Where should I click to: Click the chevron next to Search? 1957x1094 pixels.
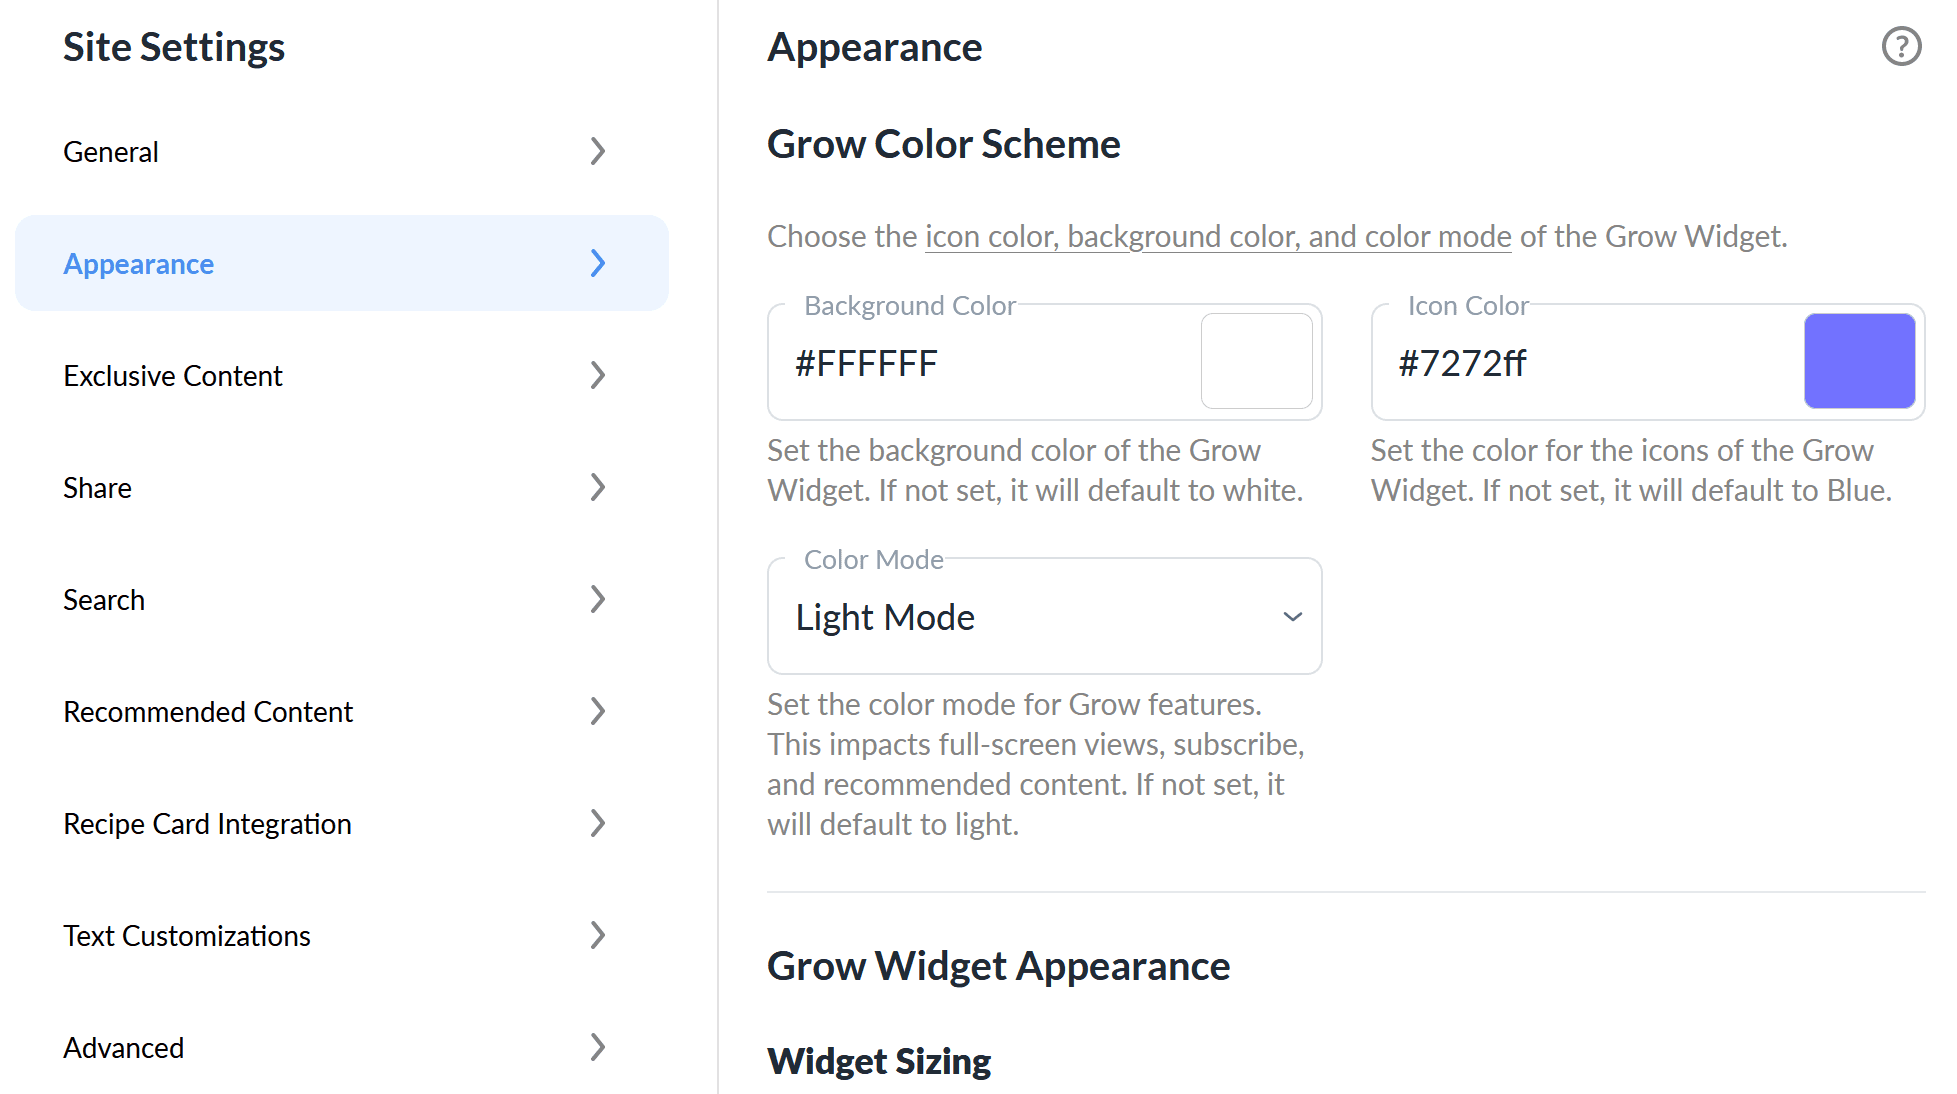[598, 599]
